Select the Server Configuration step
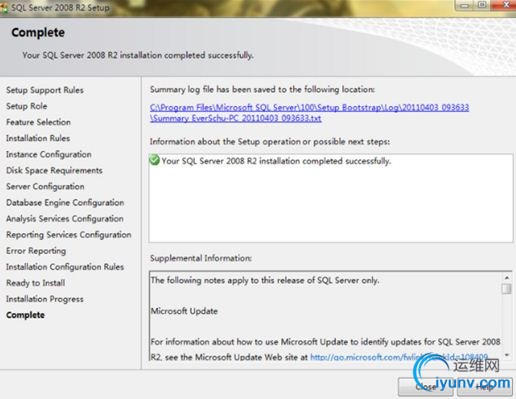Image resolution: width=516 pixels, height=399 pixels. coord(45,186)
